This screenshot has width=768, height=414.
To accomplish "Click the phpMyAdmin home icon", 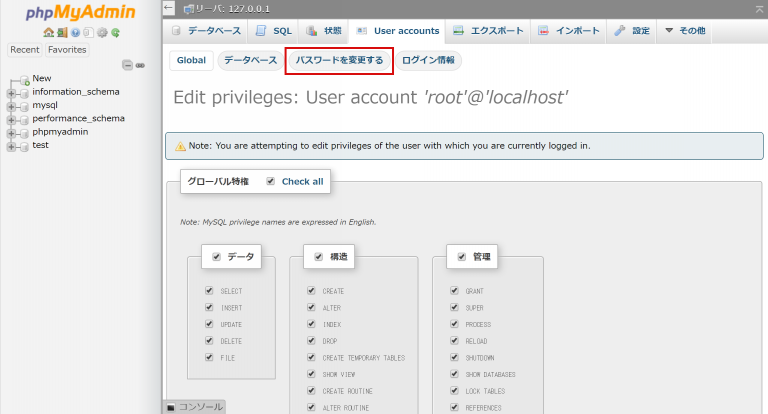I will pyautogui.click(x=48, y=33).
